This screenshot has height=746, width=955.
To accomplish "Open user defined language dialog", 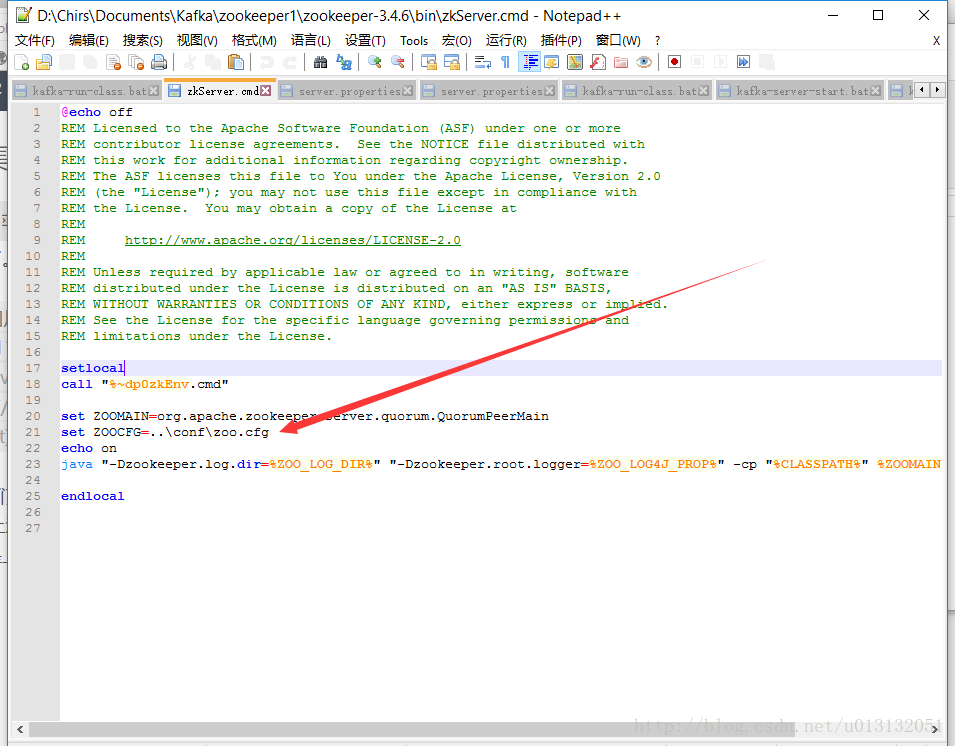I will pyautogui.click(x=552, y=62).
